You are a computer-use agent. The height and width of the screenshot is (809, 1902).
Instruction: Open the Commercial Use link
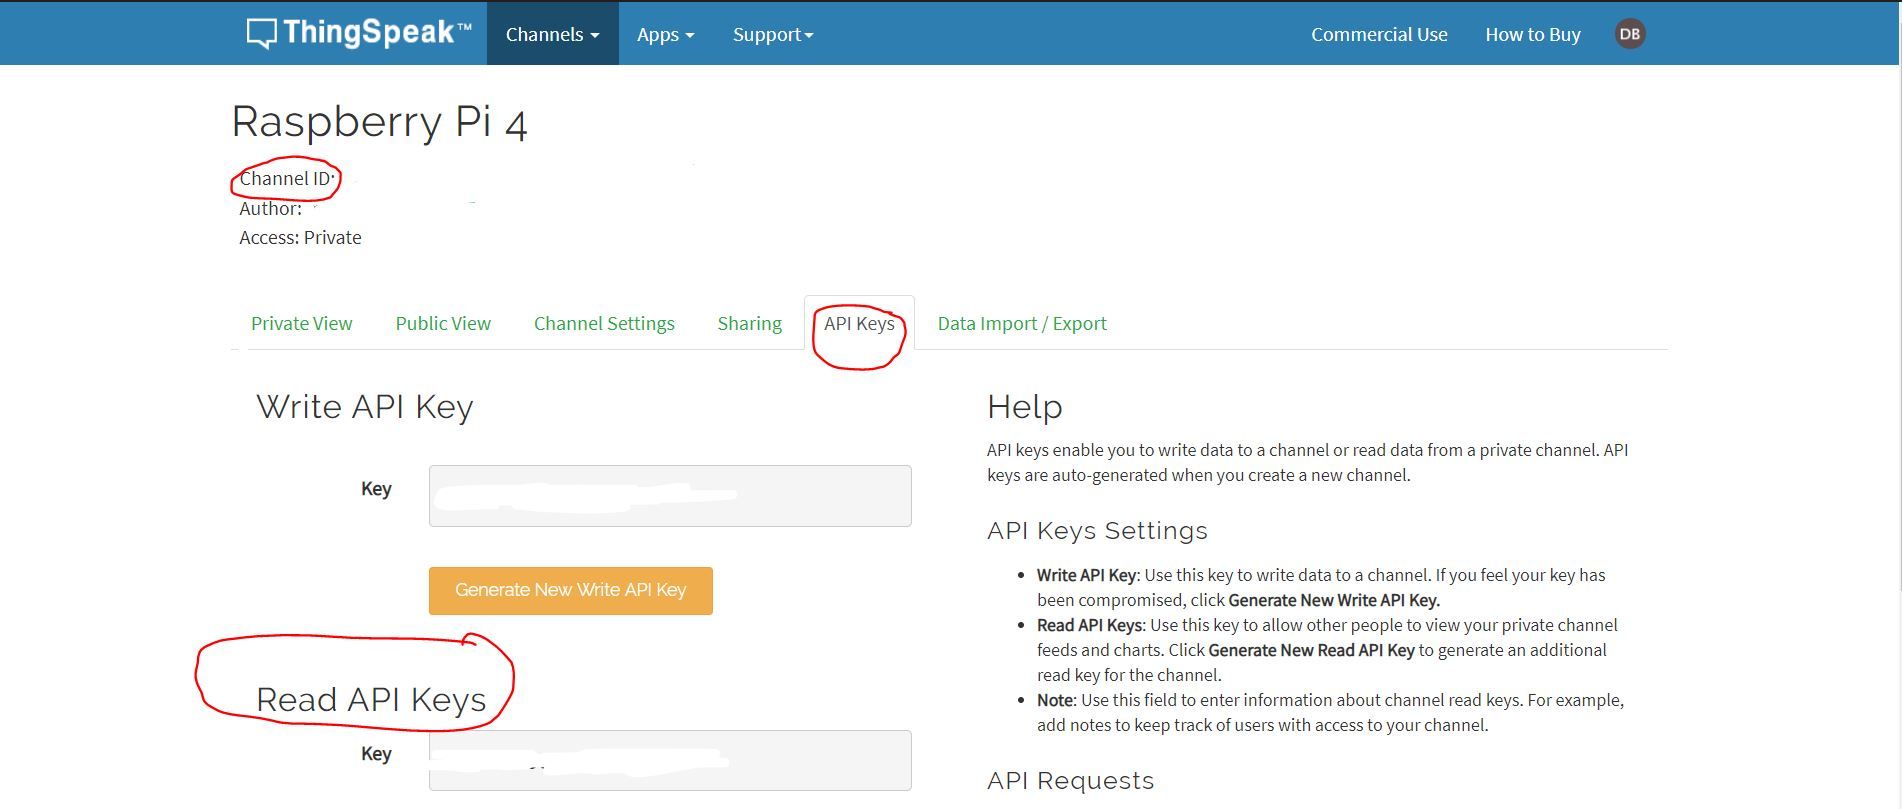pyautogui.click(x=1379, y=34)
